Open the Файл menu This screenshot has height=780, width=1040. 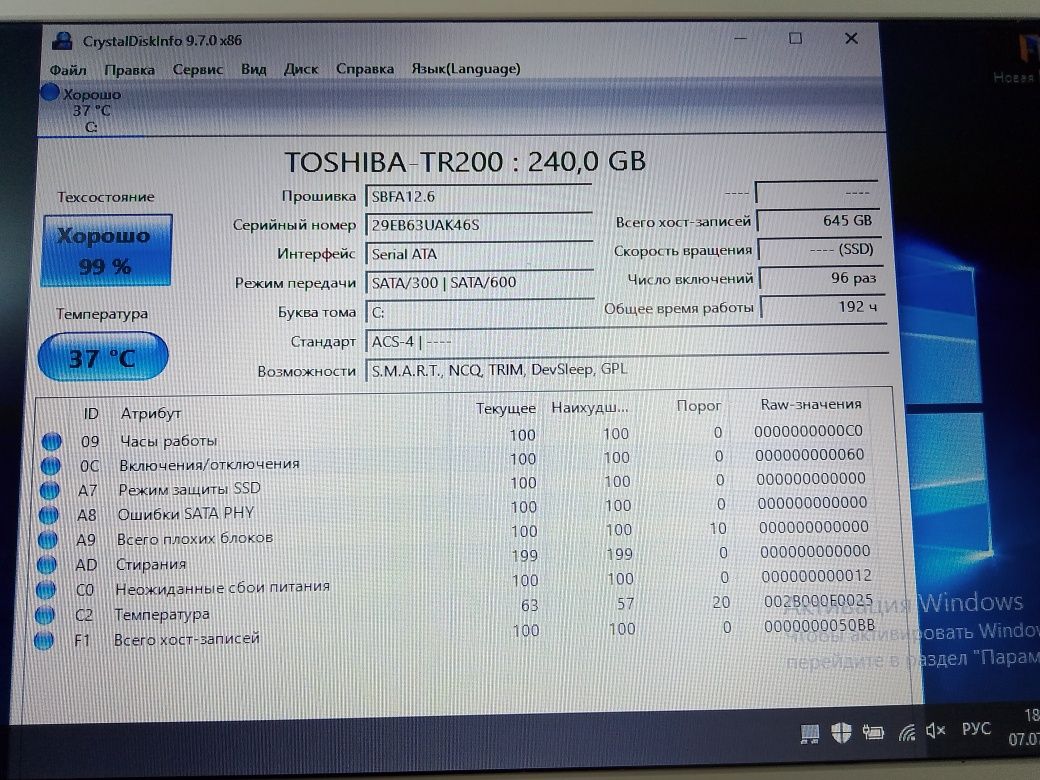(x=68, y=70)
